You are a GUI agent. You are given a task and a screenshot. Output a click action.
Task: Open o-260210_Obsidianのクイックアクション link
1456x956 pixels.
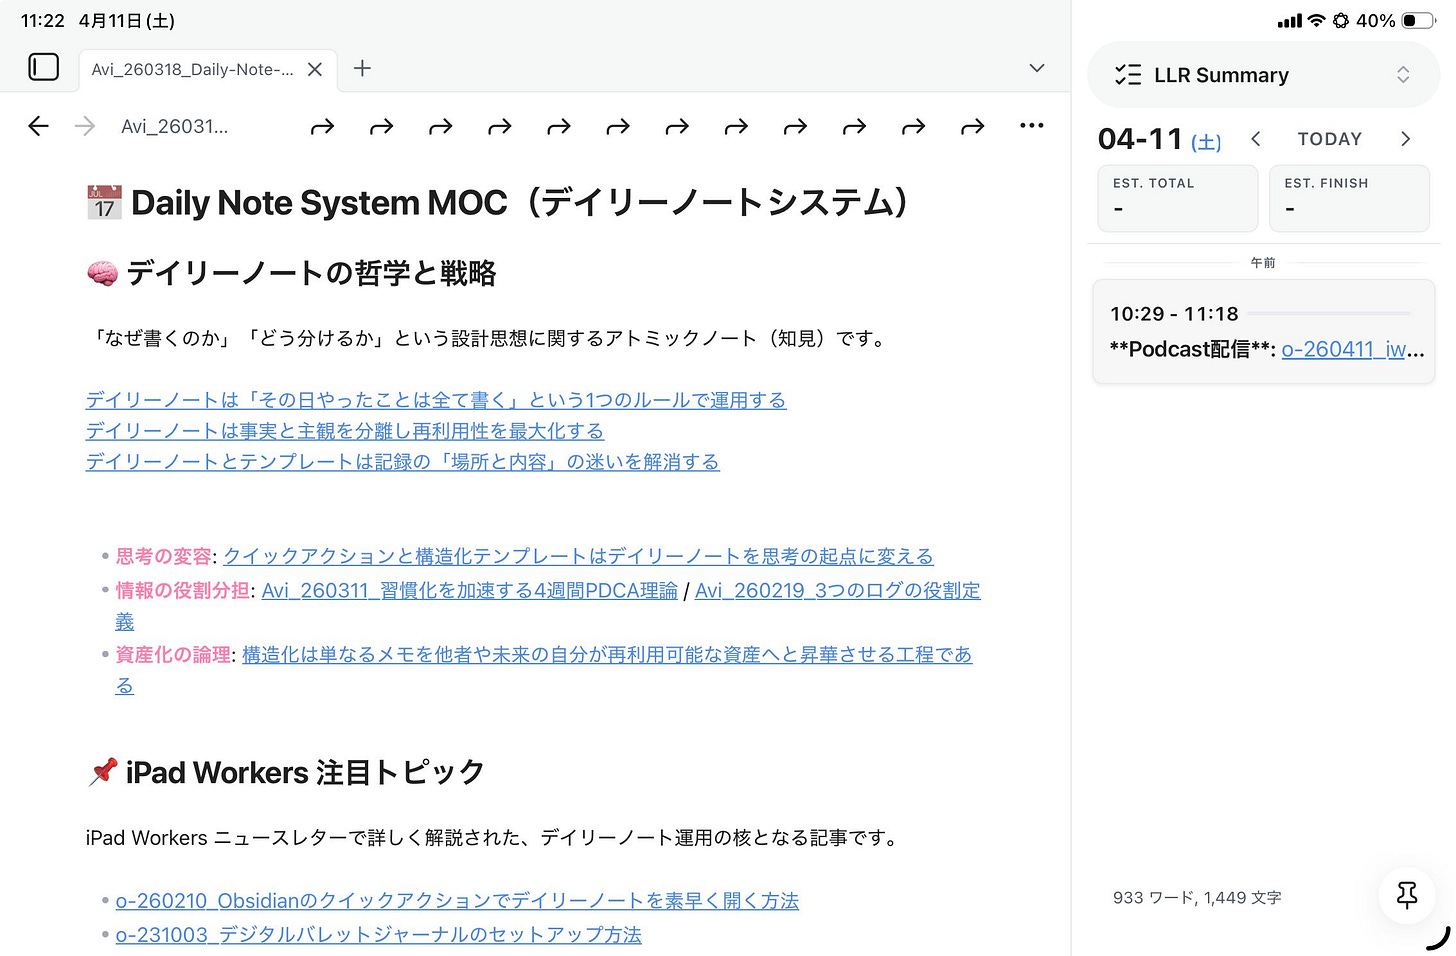point(457,901)
